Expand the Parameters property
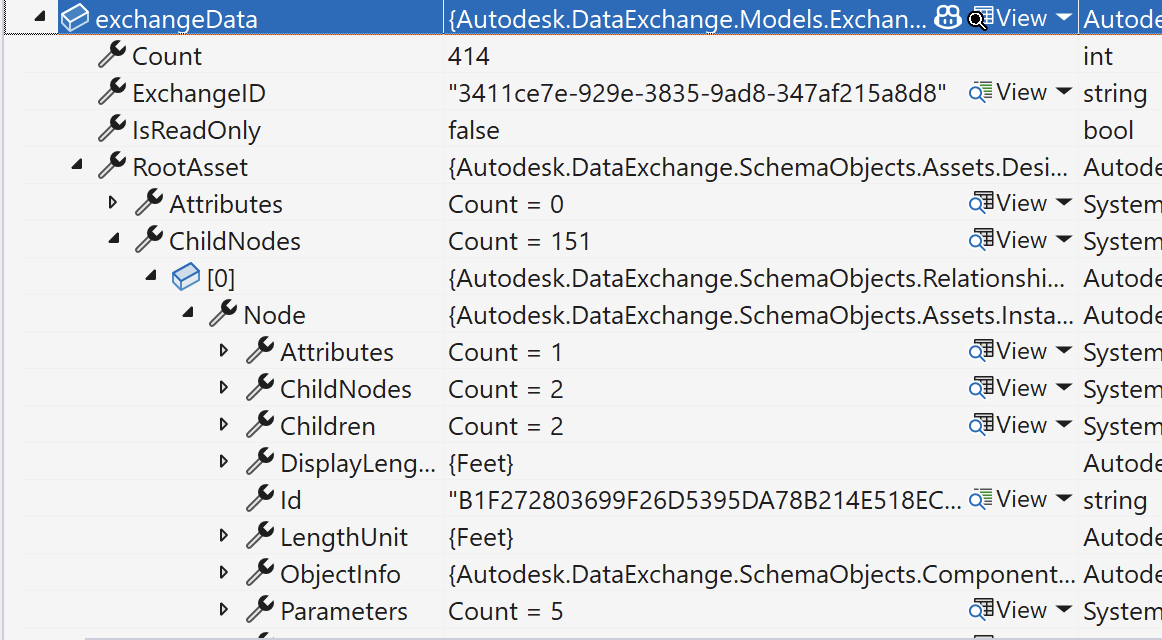The width and height of the screenshot is (1162, 640). [x=224, y=610]
